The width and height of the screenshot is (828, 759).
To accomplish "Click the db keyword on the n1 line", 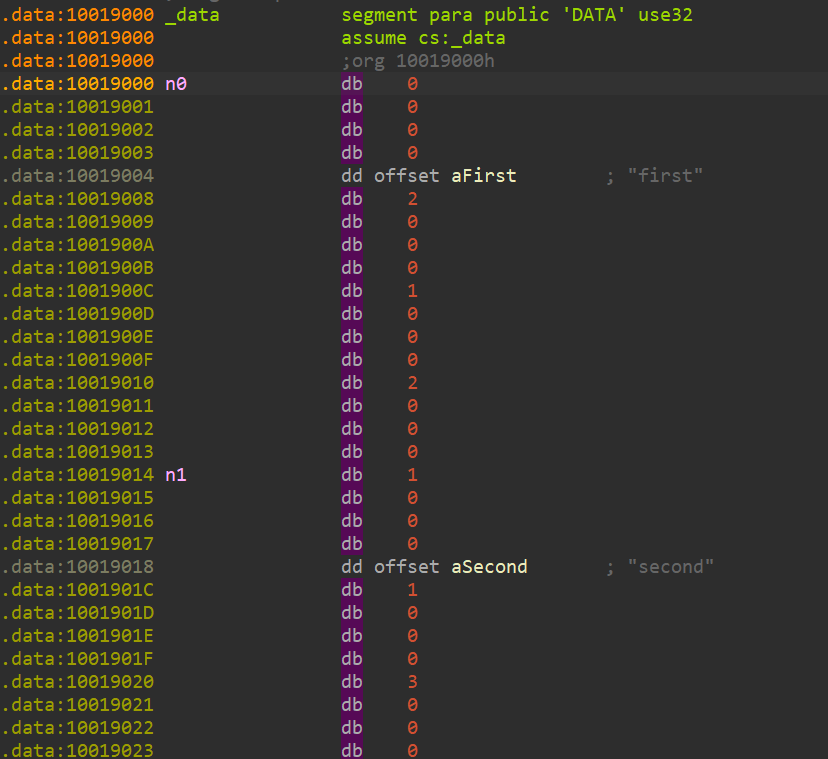I will (352, 475).
